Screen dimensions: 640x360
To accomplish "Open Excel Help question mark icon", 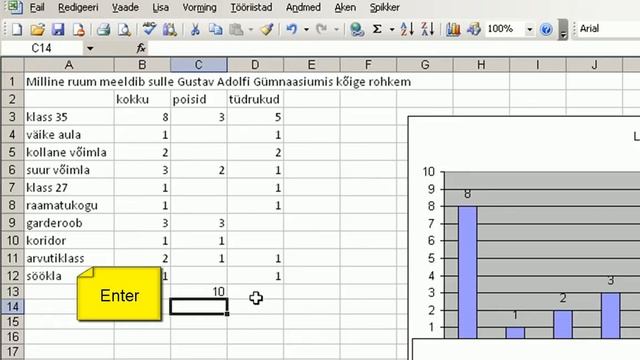I will point(546,29).
